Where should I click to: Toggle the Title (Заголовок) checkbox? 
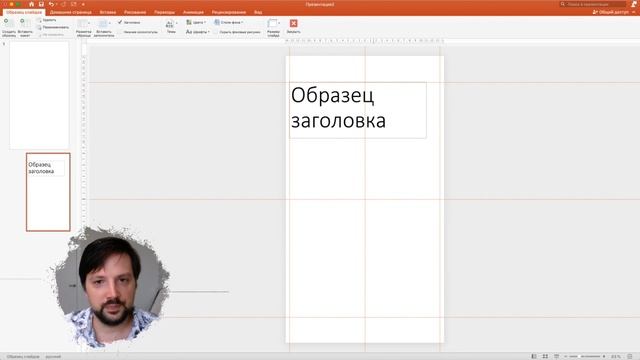tap(120, 22)
